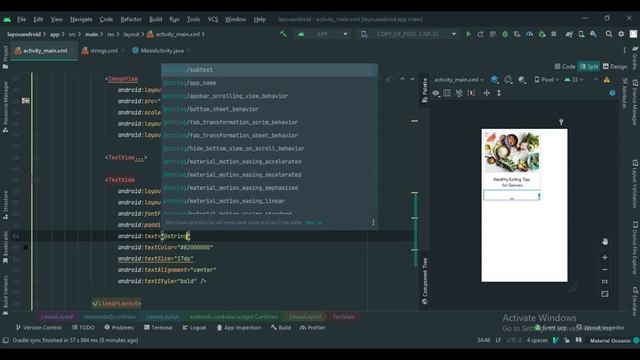The image size is (640, 360).
Task: Jump to next highlighted error down arrow
Action: tap(412, 79)
